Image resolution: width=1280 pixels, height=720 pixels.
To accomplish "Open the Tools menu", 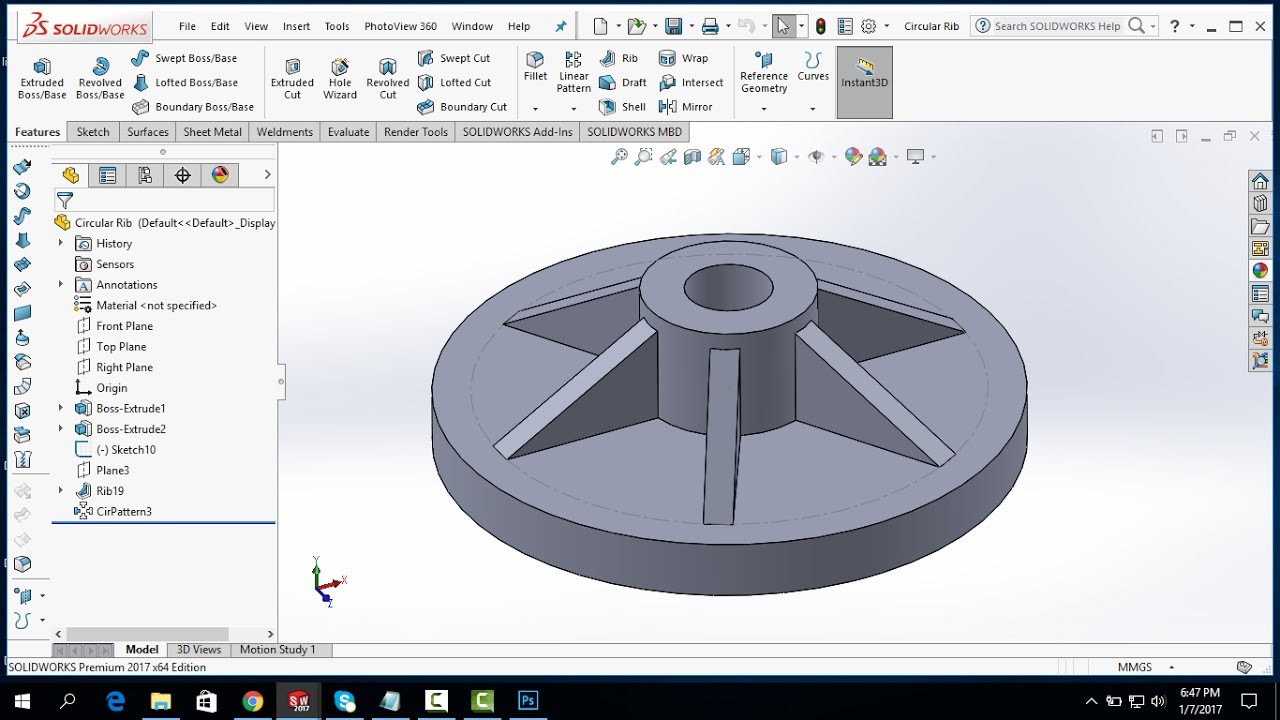I will pos(337,26).
